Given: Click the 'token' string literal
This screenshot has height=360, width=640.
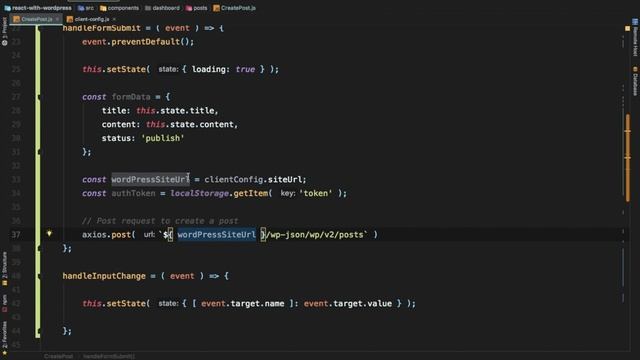Looking at the screenshot, I should click(316, 193).
